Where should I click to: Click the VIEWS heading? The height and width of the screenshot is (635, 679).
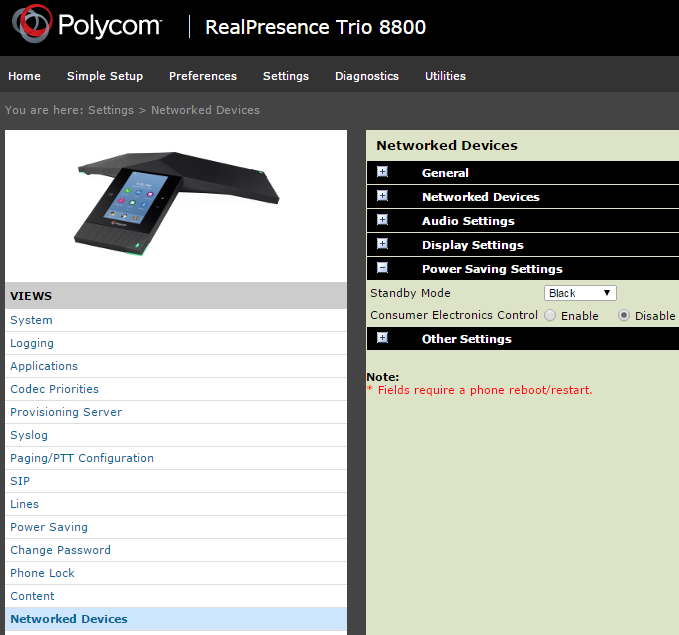tap(31, 296)
